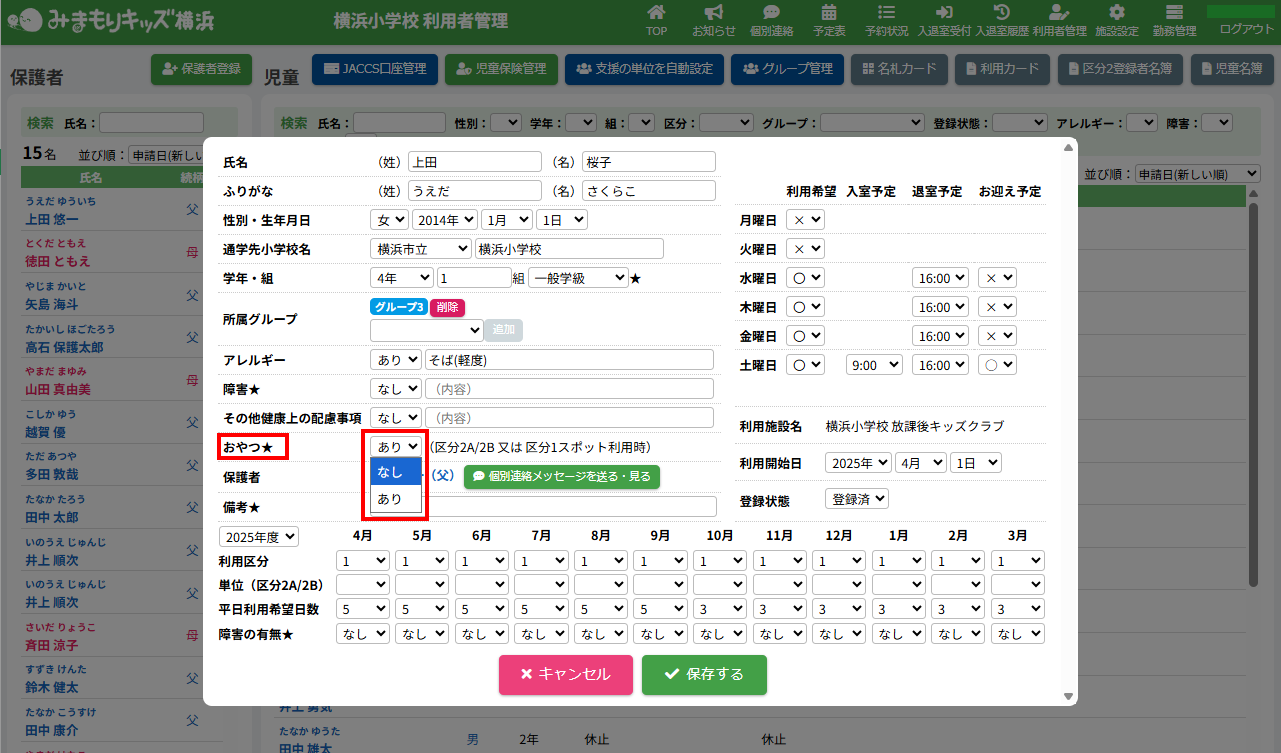Open お知らせ megaphone icon
The image size is (1281, 753).
(x=713, y=13)
